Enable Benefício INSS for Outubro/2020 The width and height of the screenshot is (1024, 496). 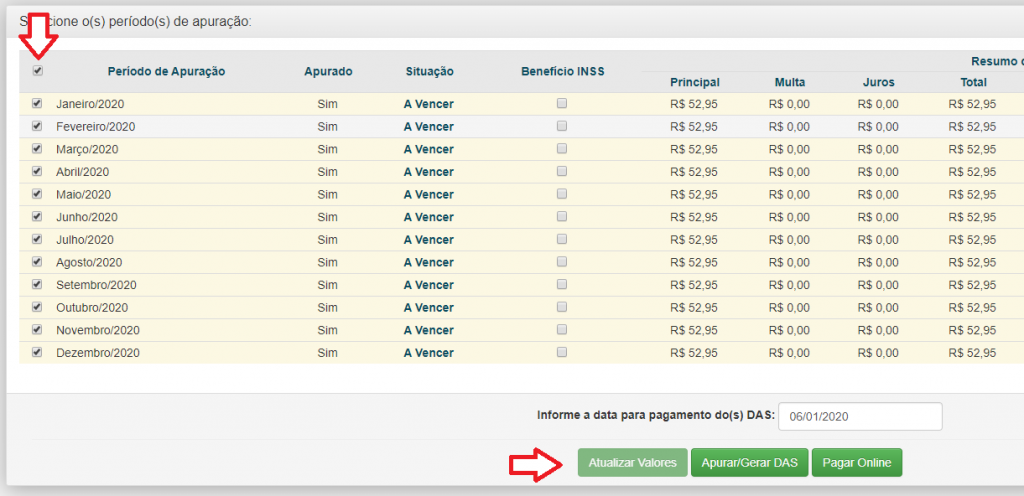562,307
